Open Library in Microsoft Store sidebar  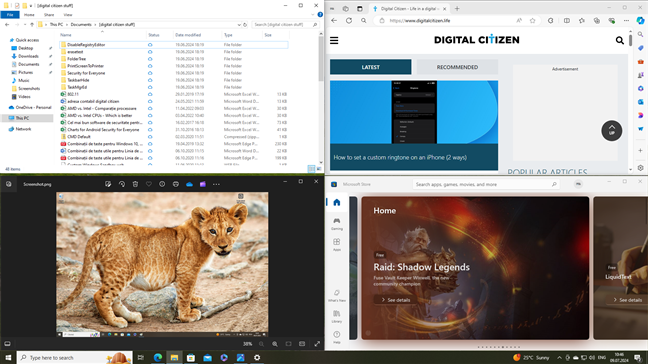coord(337,316)
